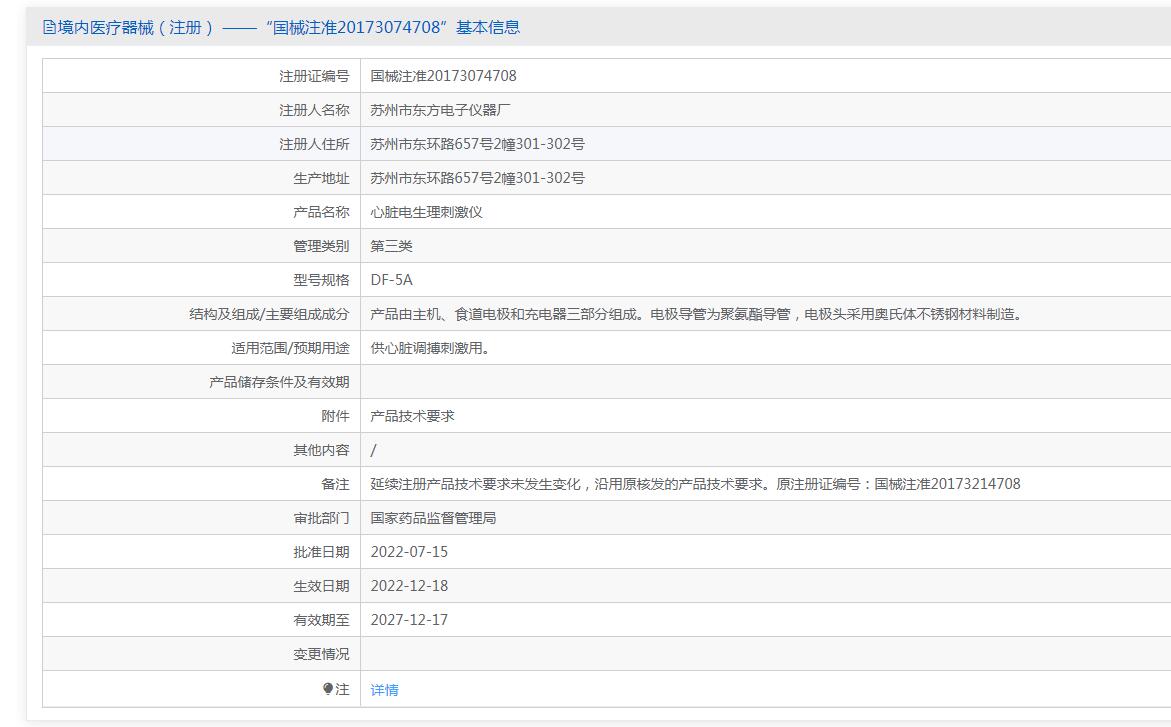Click the model specification DF-5A

(391, 280)
